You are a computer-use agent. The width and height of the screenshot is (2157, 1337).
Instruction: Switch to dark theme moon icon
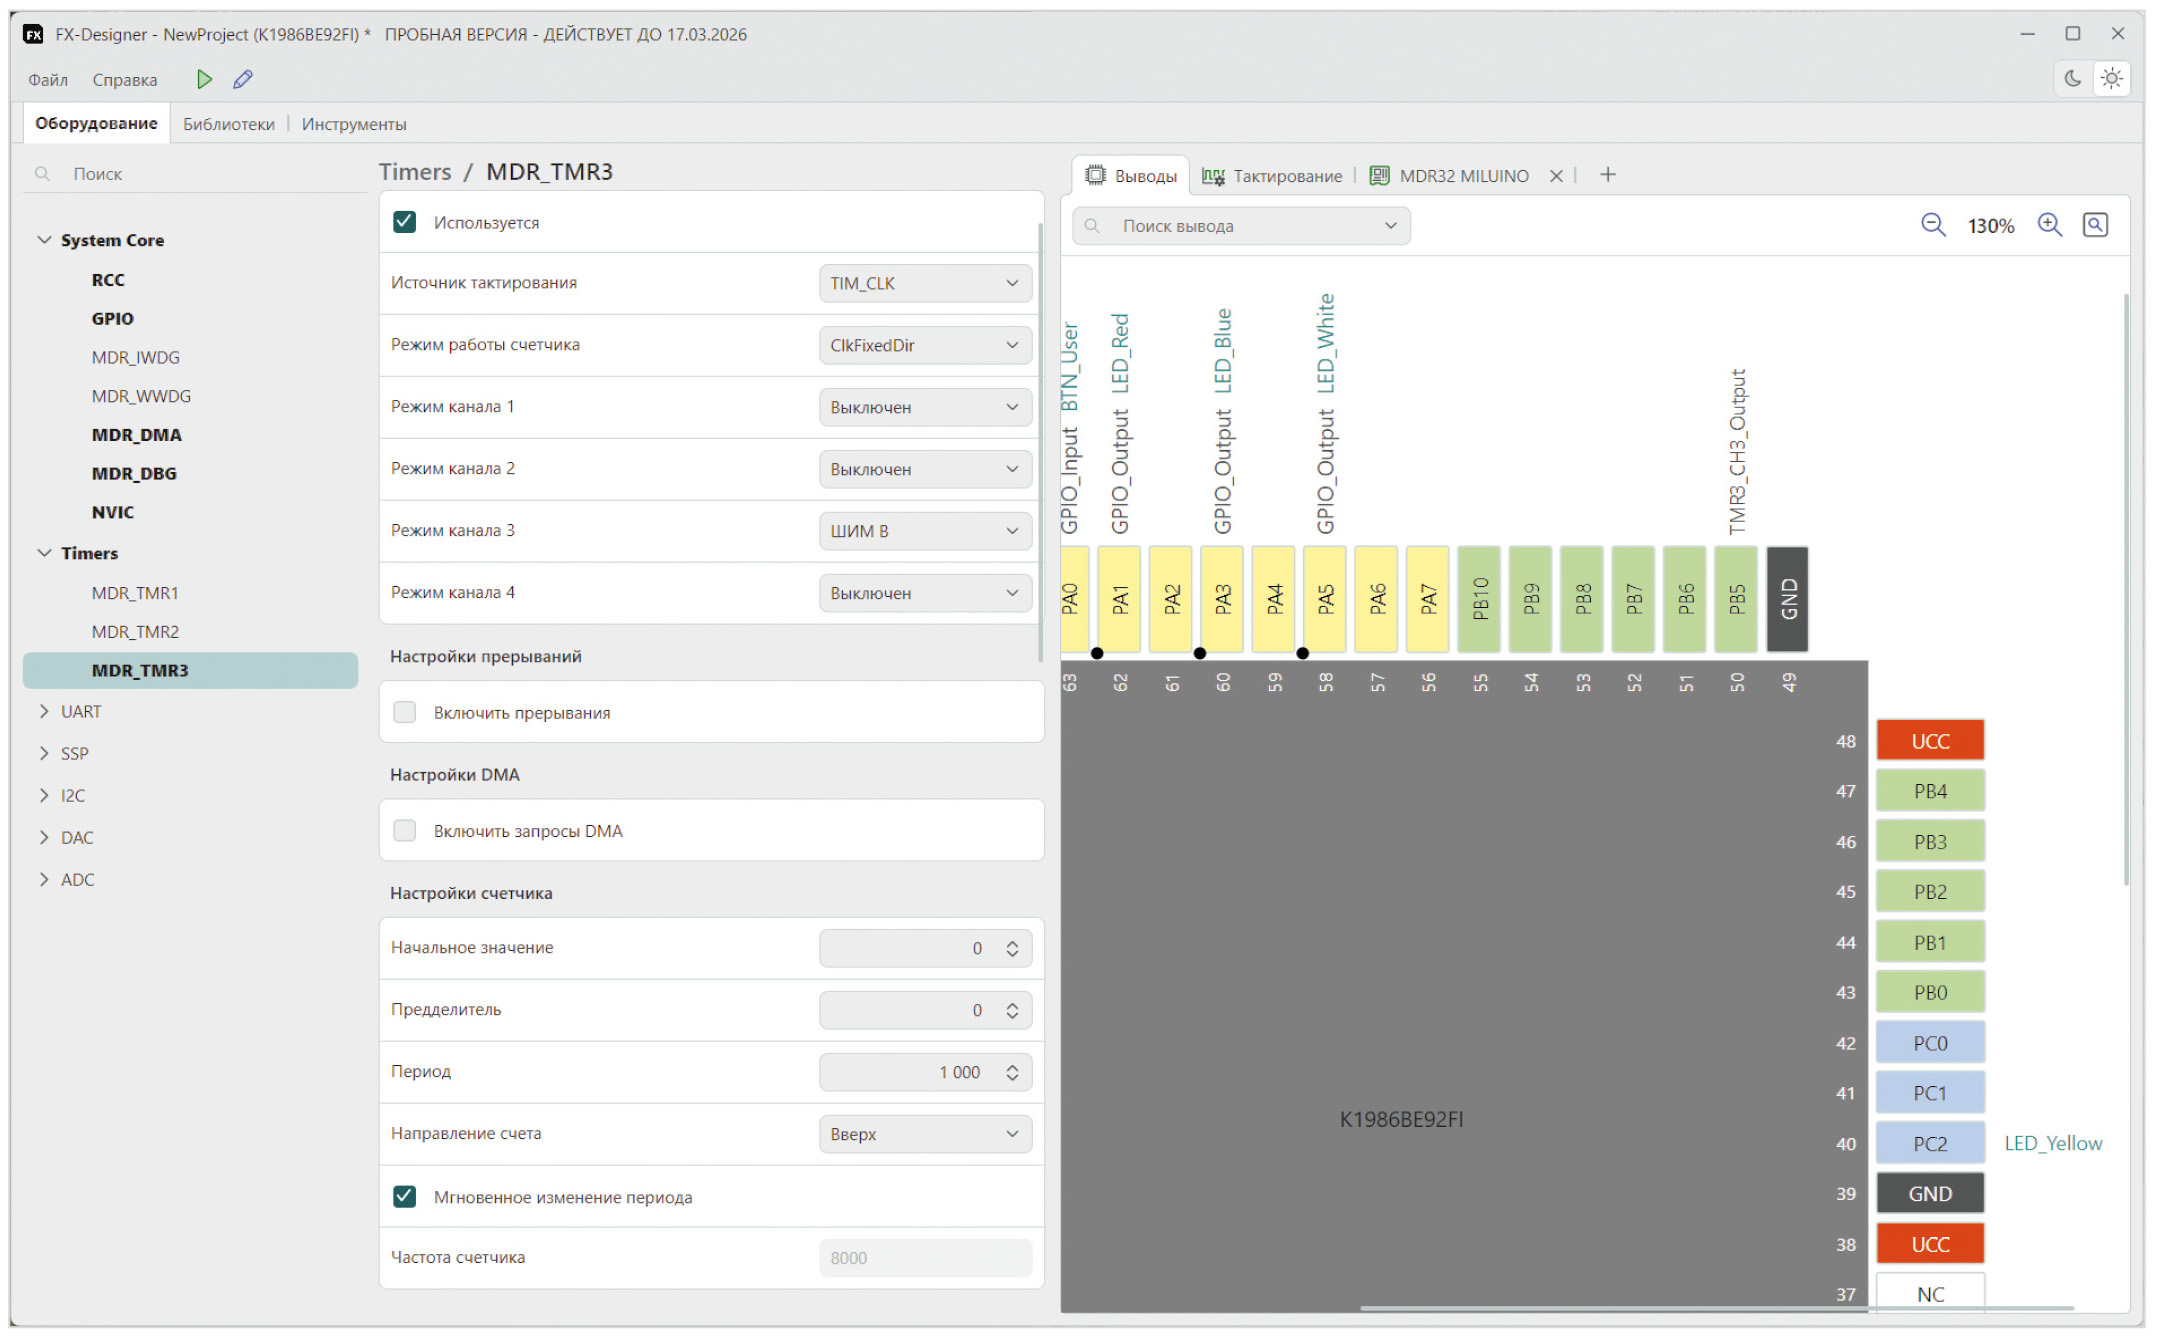pyautogui.click(x=2072, y=78)
